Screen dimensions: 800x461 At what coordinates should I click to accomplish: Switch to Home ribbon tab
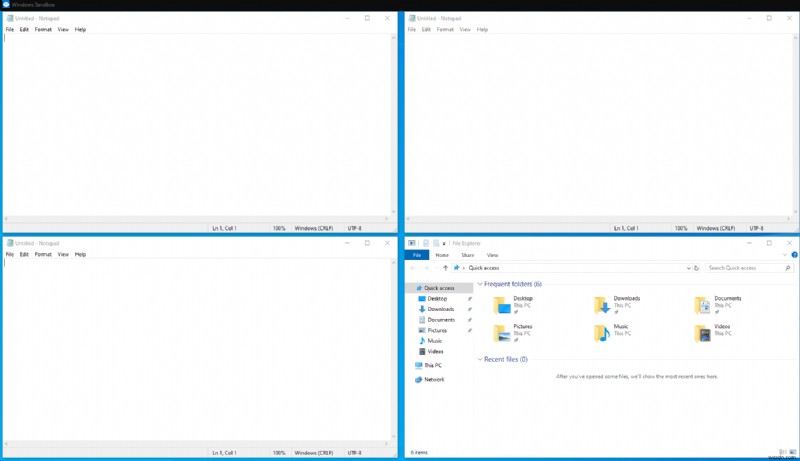(x=442, y=255)
